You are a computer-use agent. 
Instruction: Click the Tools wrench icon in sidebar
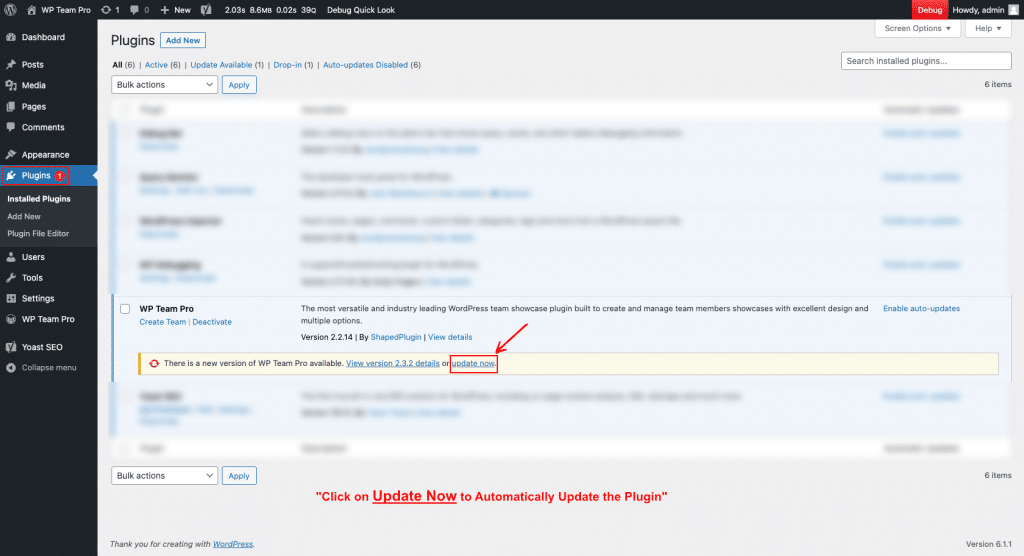point(10,278)
